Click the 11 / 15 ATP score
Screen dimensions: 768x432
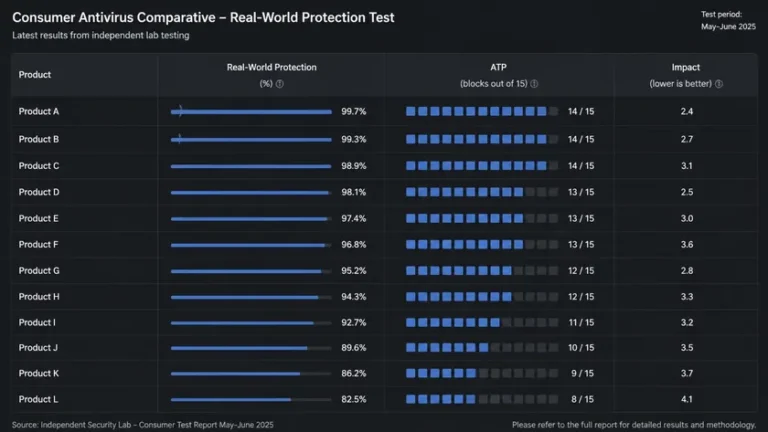click(581, 323)
